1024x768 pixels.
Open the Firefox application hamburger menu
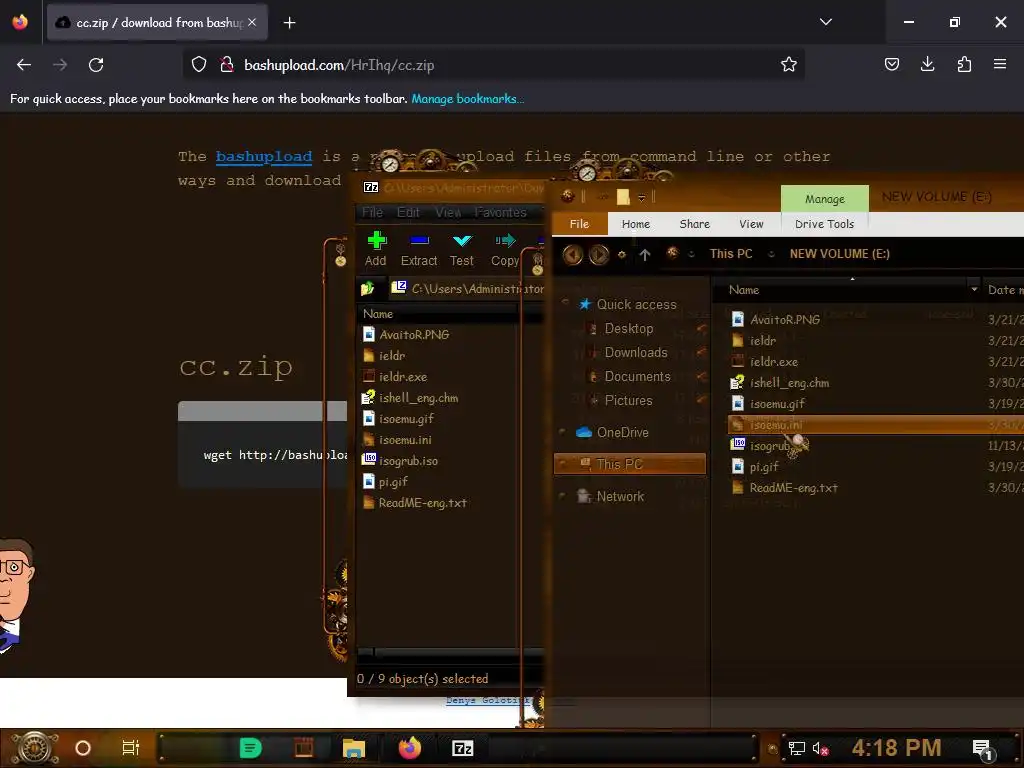[1000, 64]
